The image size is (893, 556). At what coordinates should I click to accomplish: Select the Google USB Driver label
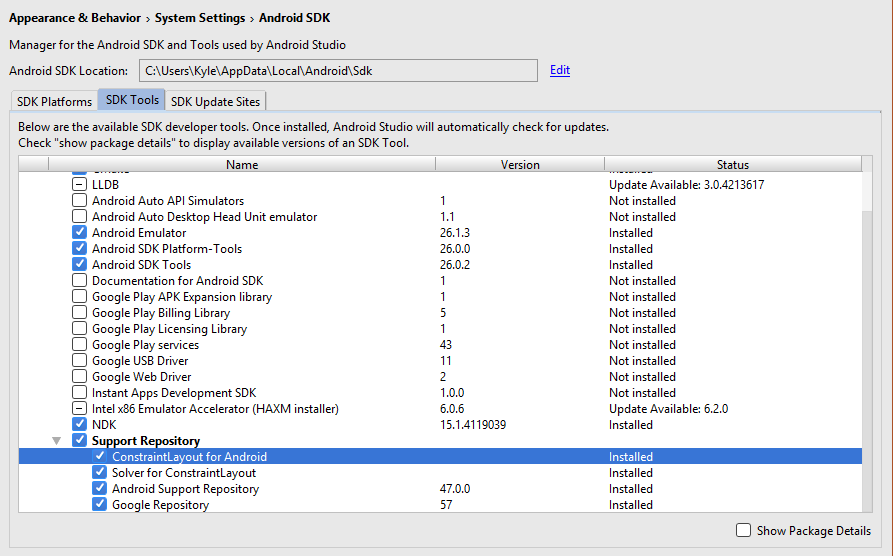(x=140, y=361)
